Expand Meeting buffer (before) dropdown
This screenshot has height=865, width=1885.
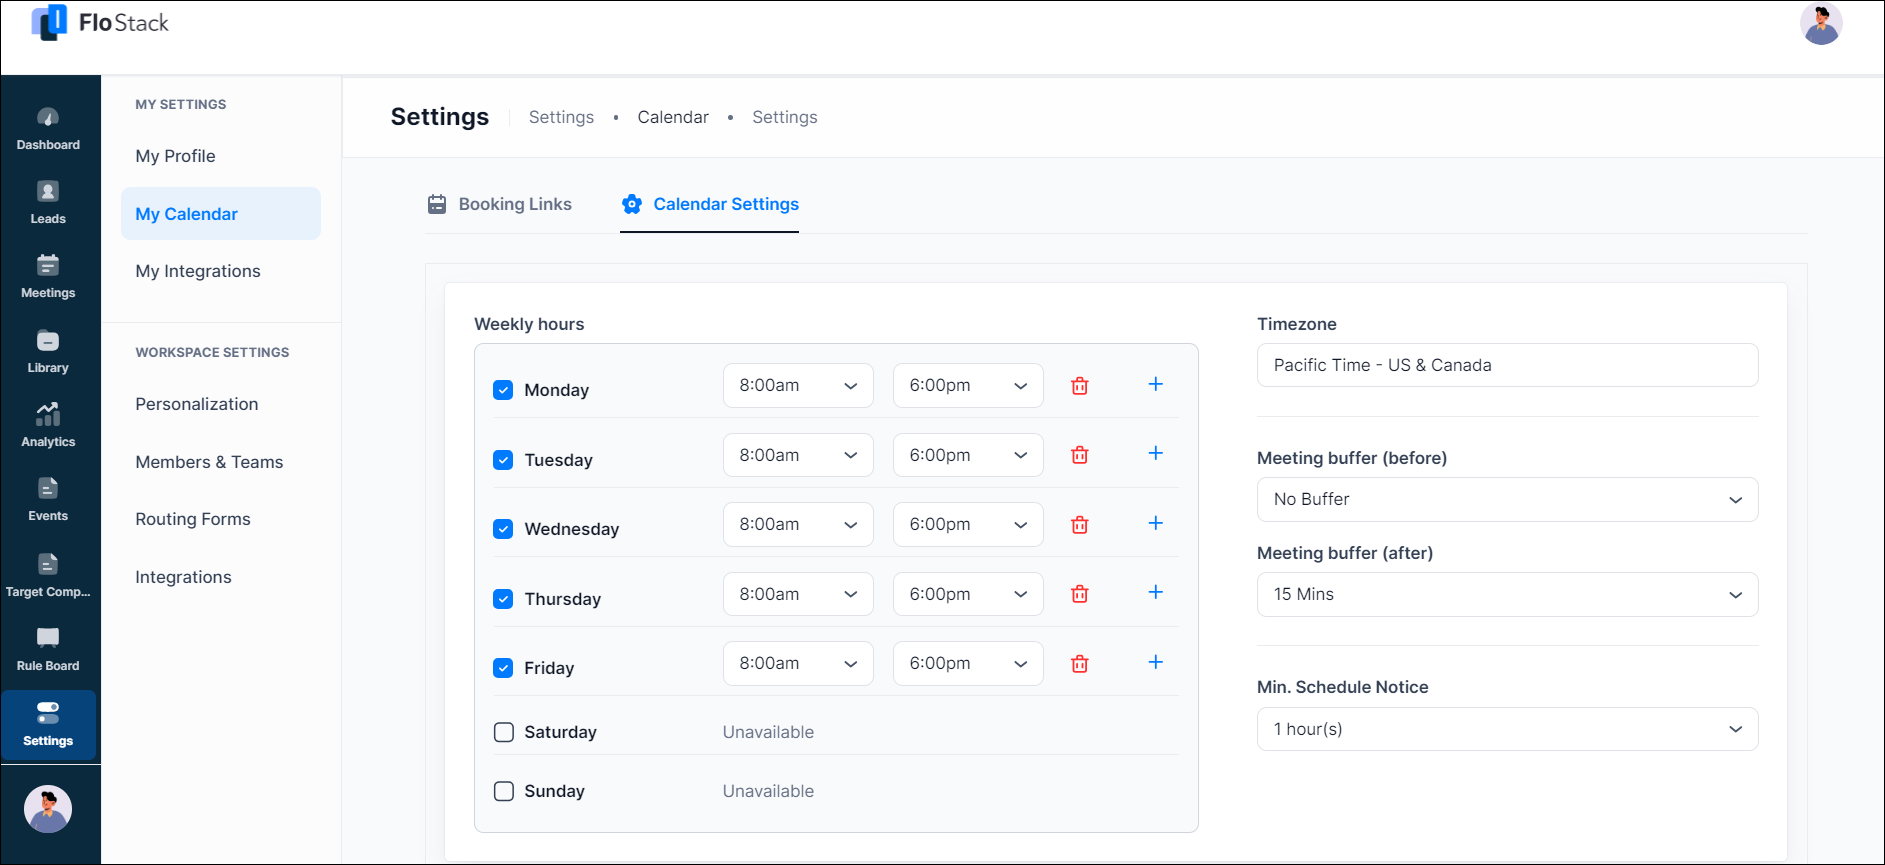[x=1507, y=499]
